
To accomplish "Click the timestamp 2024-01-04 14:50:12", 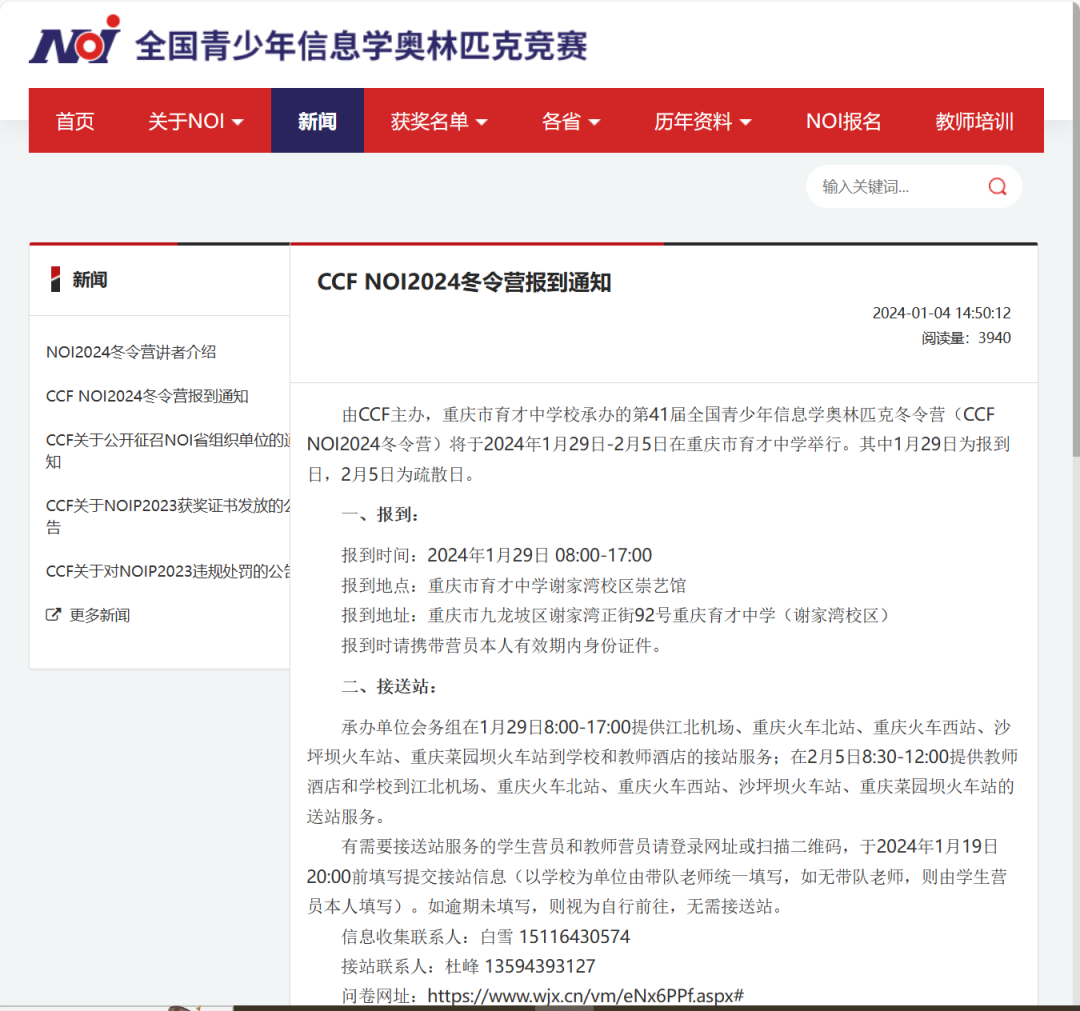I will pos(942,313).
